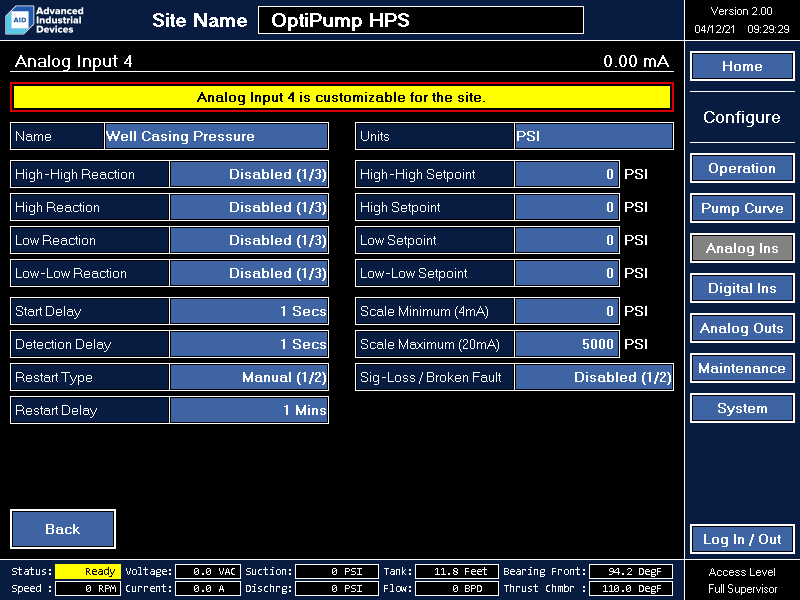Edit the Name field Well Casing Pressure
Screen dimensions: 800x600
point(216,136)
